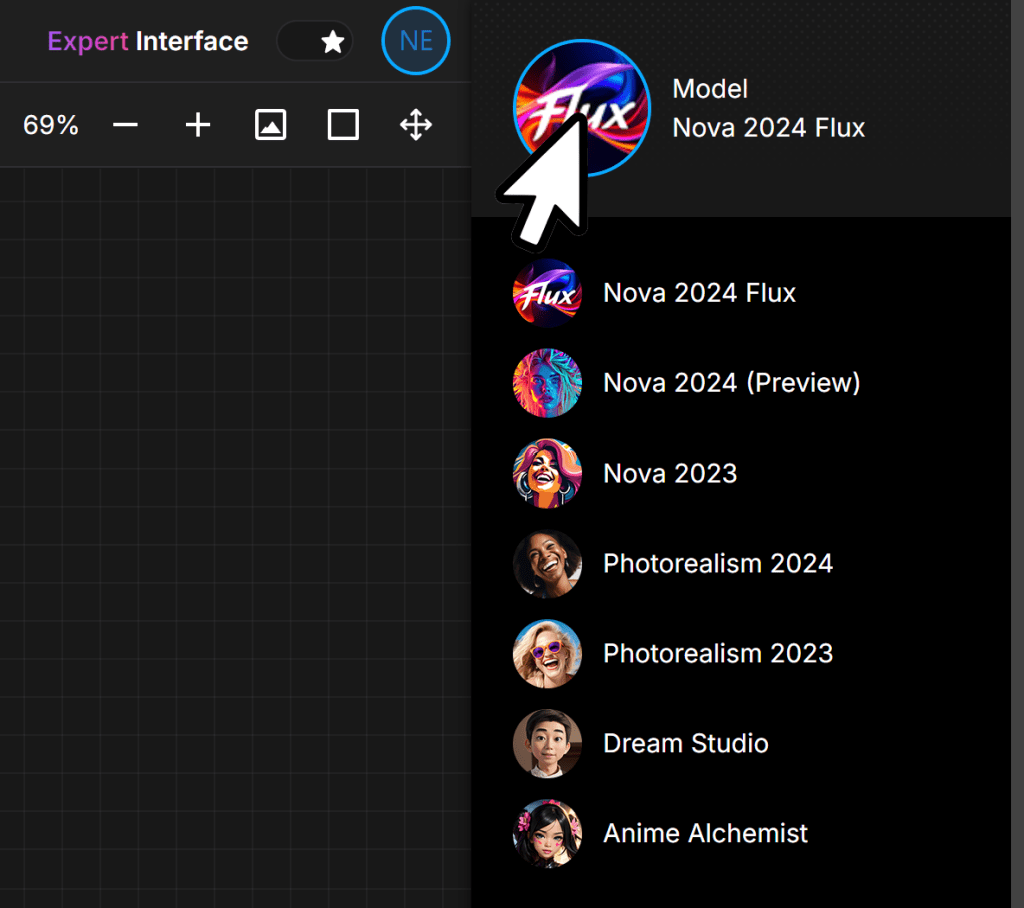Click the zoom in plus icon
The height and width of the screenshot is (908, 1024).
click(x=198, y=125)
